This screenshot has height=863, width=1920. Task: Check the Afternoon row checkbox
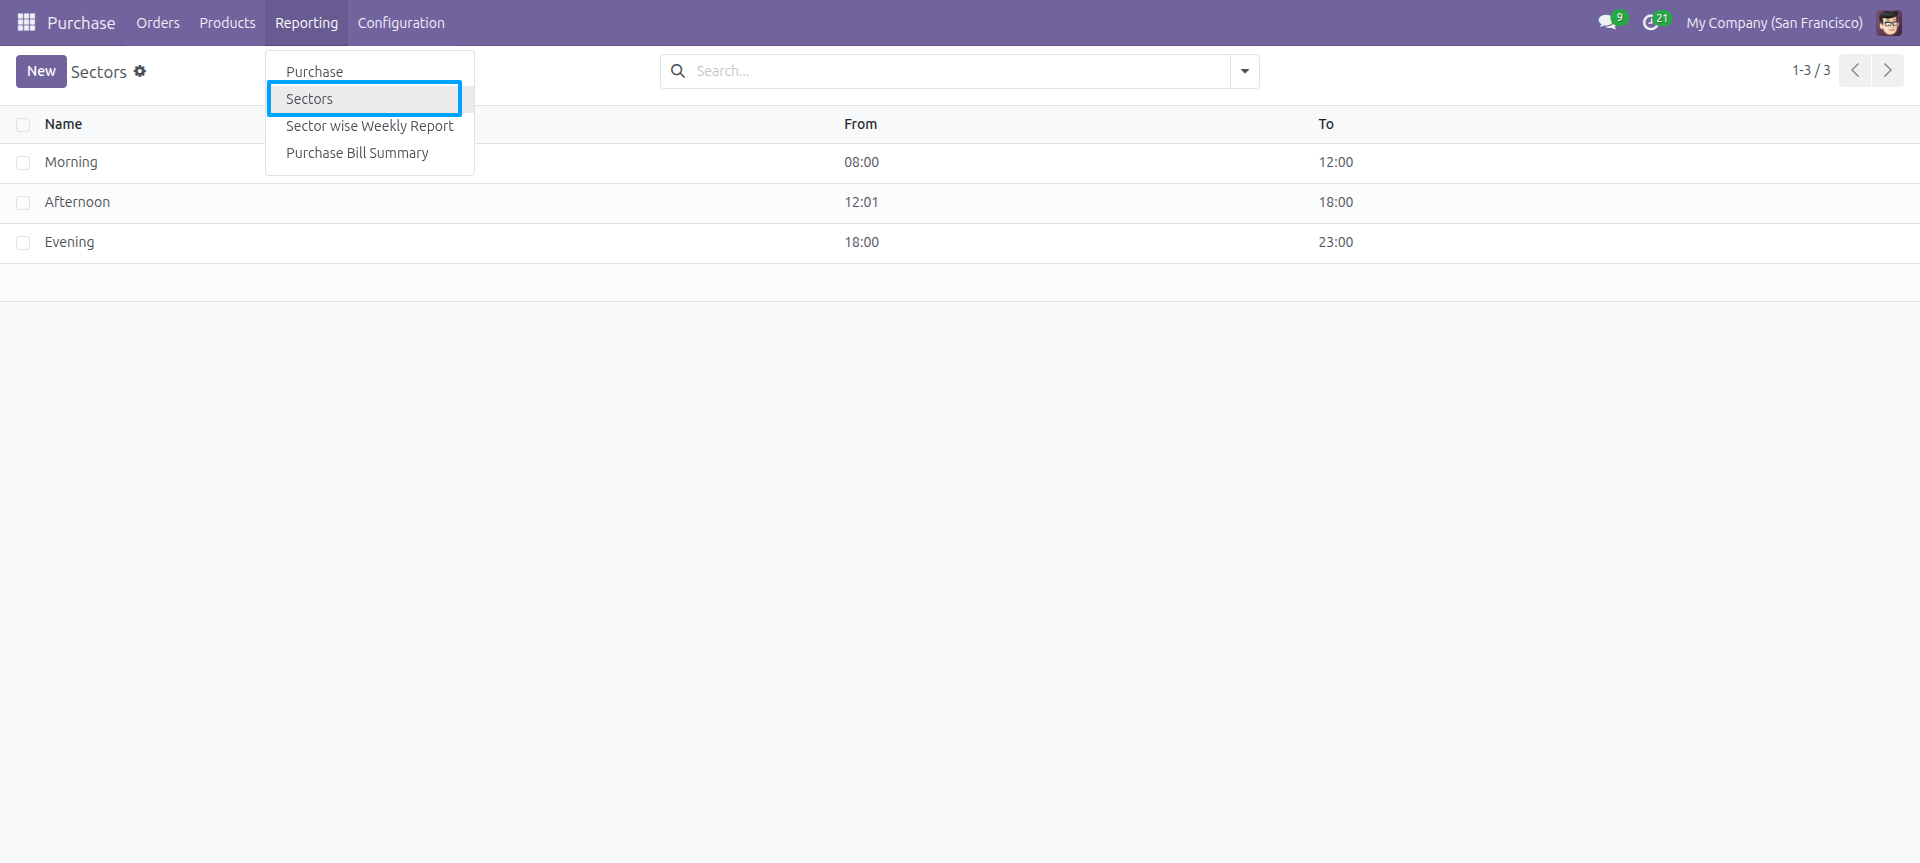(23, 203)
